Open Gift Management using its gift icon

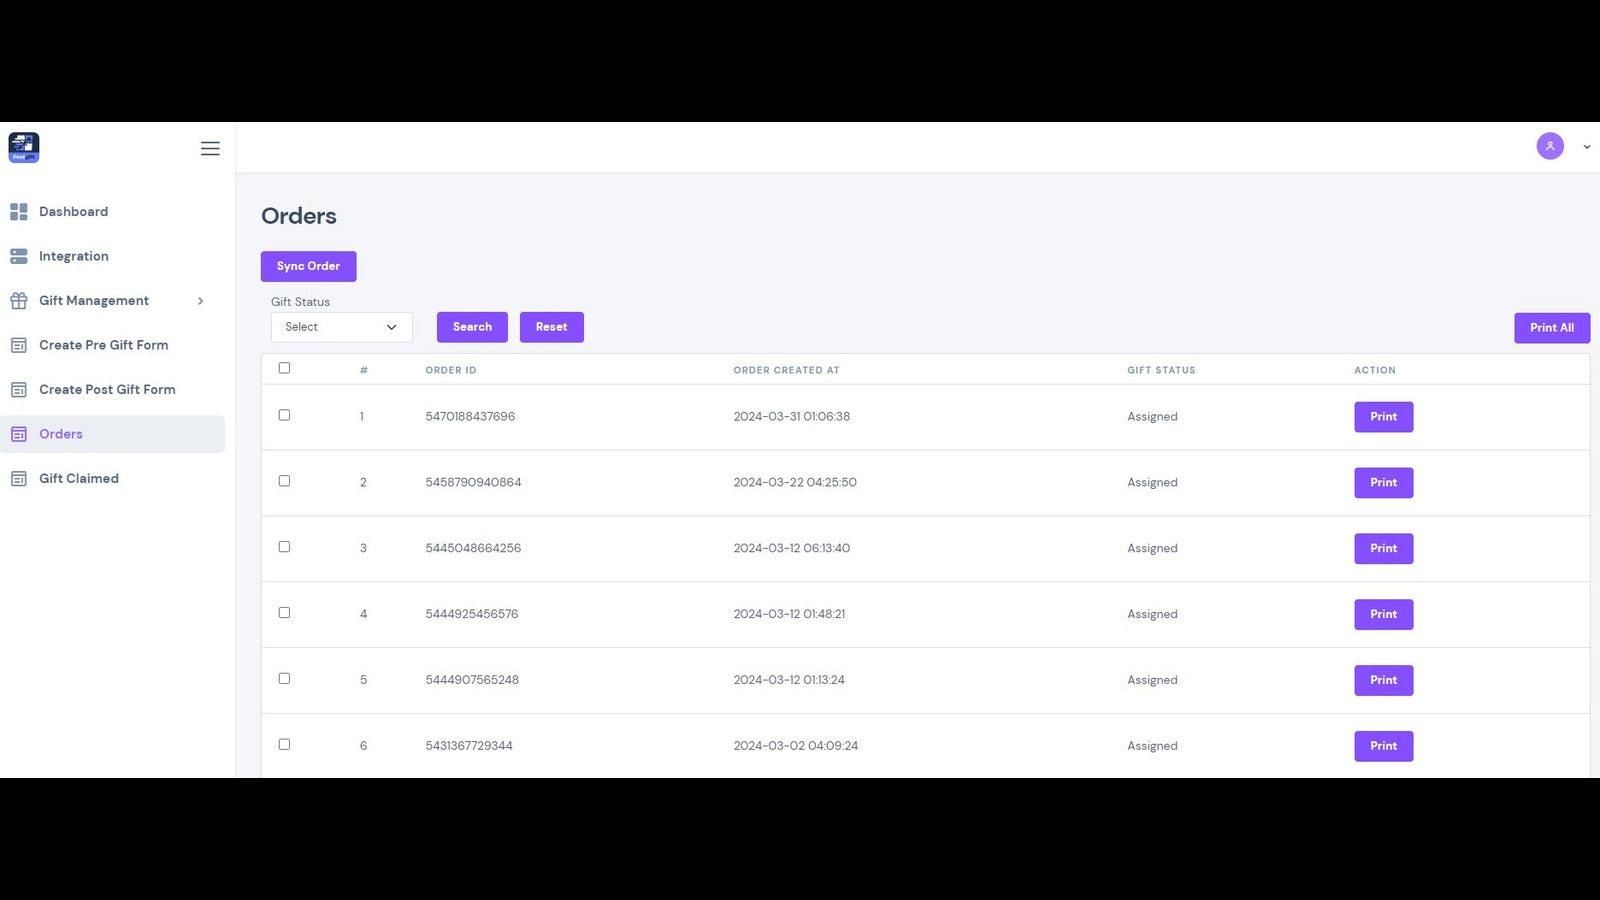[18, 300]
